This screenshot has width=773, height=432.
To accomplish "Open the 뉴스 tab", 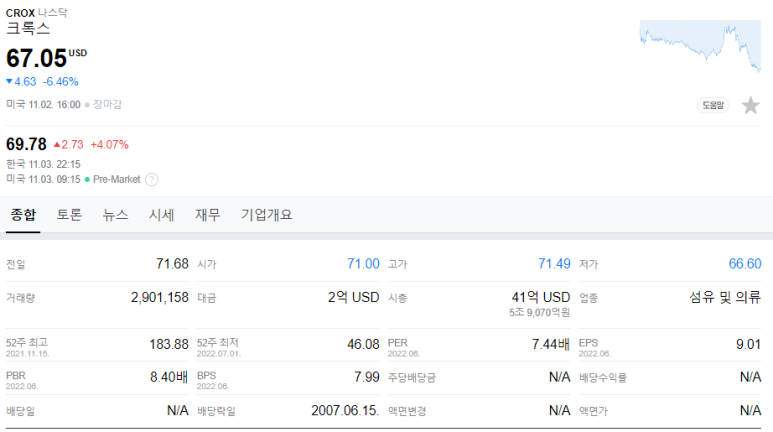I will pos(115,215).
